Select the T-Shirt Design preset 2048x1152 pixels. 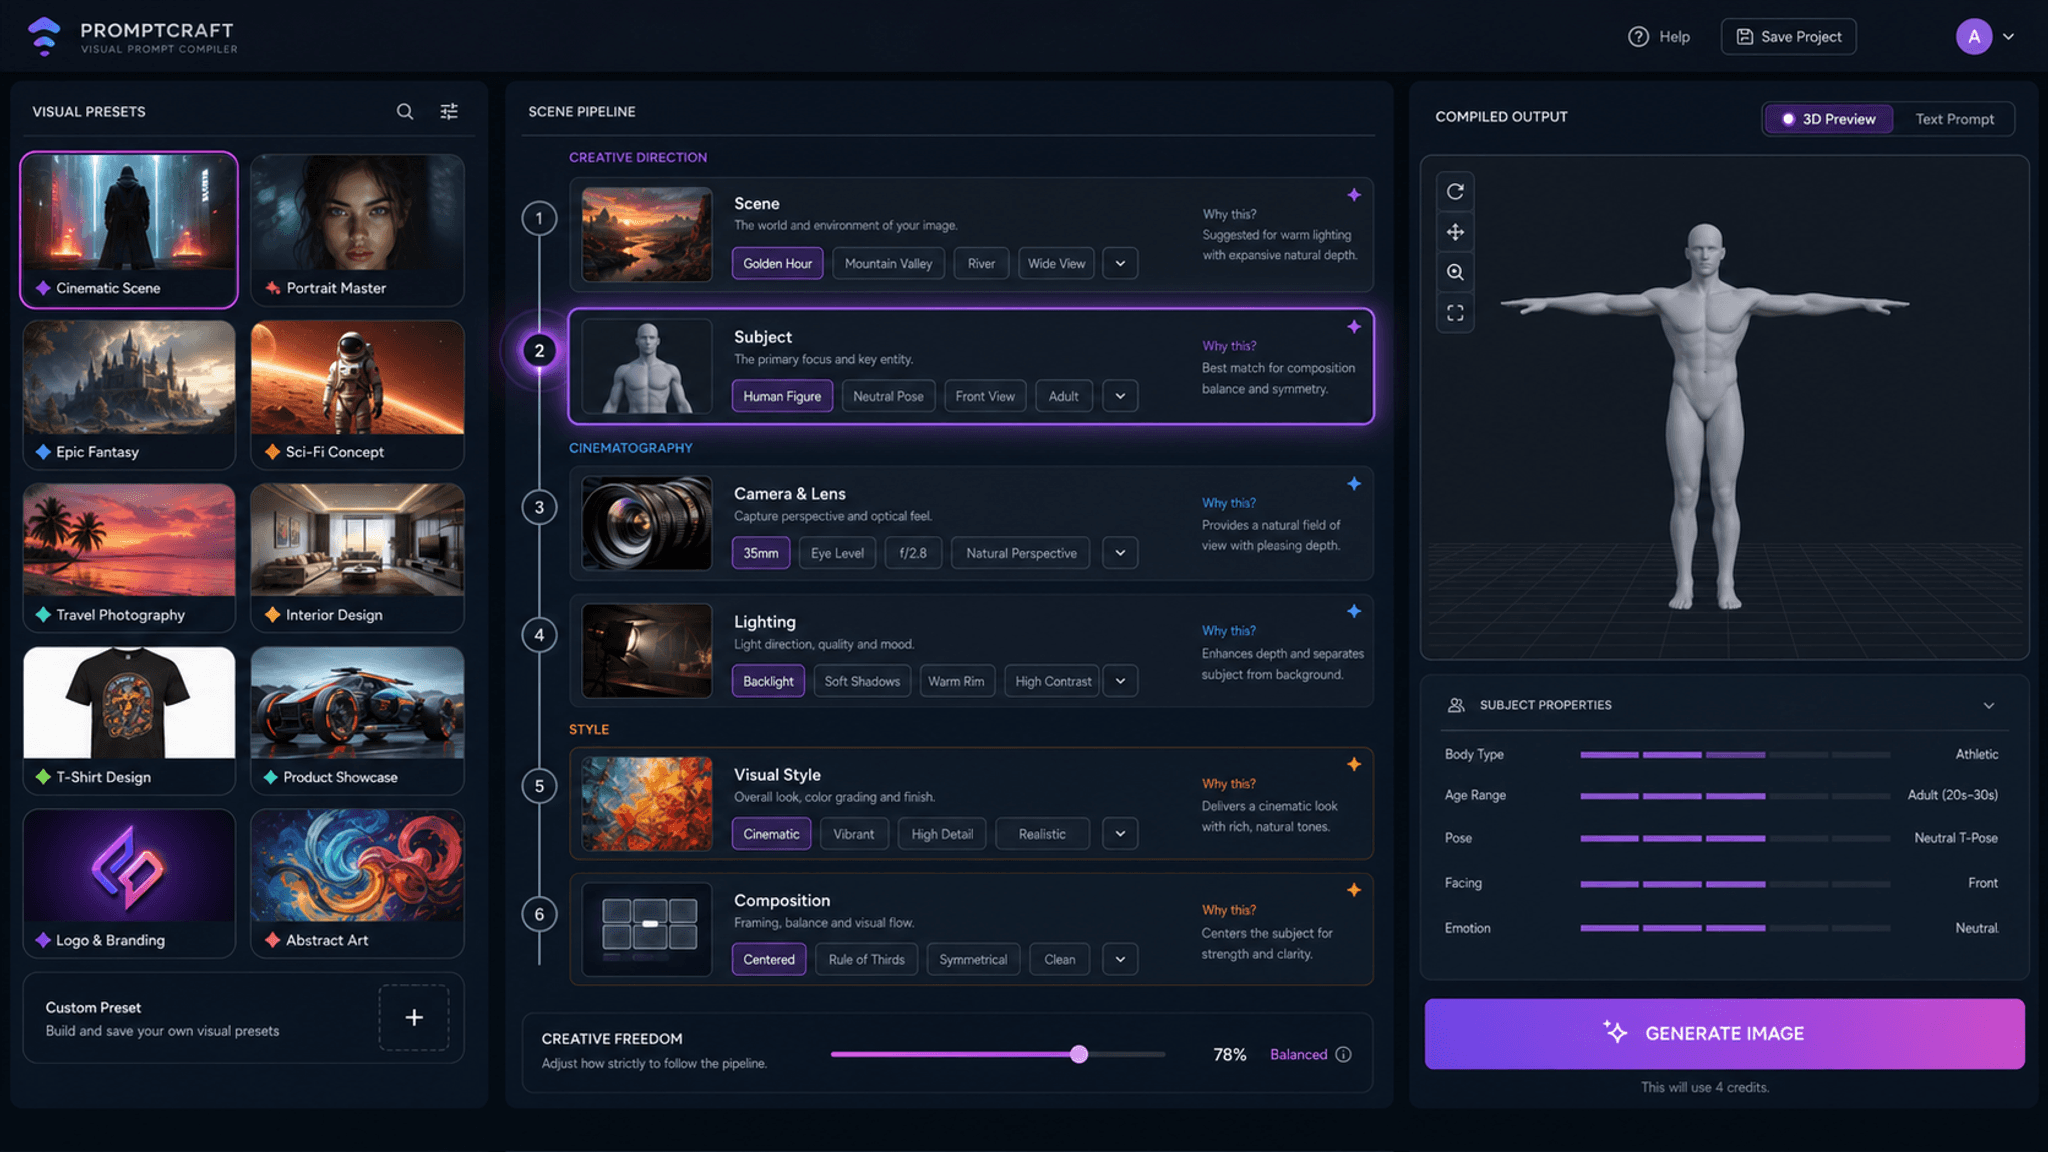(129, 721)
